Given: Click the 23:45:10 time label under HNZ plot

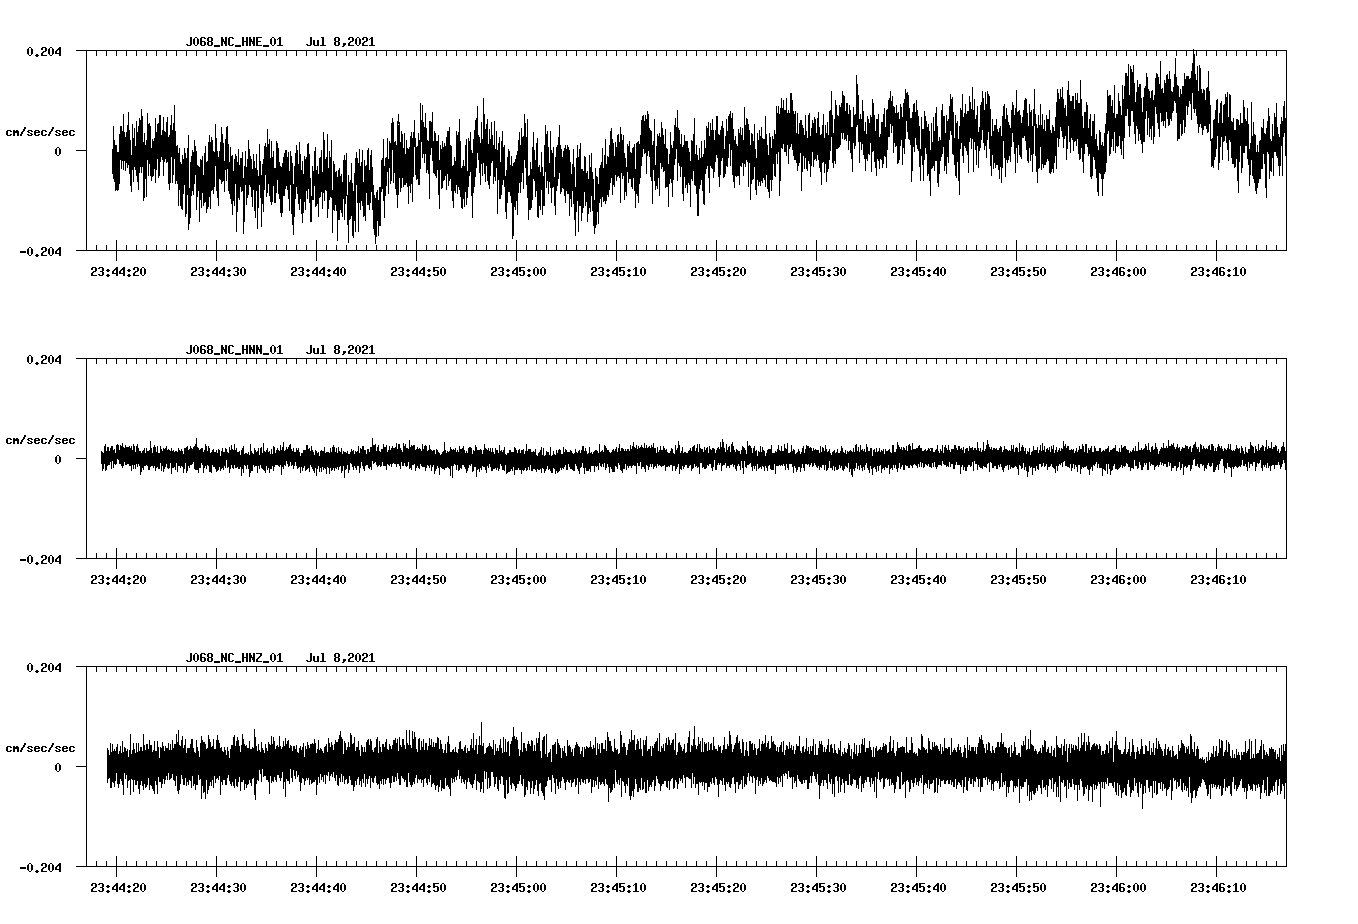Looking at the screenshot, I should click(618, 888).
